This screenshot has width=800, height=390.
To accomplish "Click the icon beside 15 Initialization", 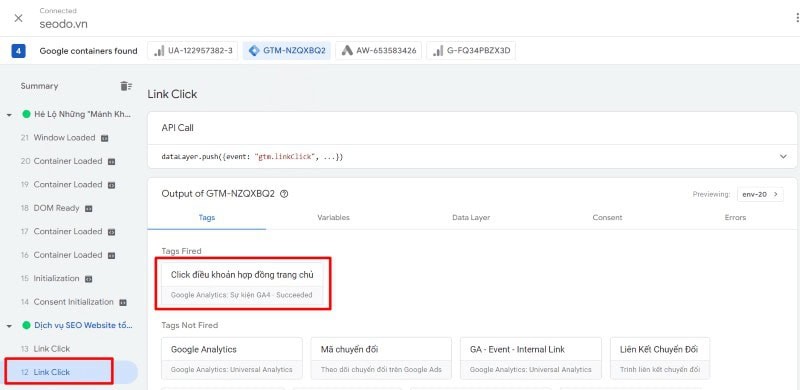I will [x=88, y=279].
